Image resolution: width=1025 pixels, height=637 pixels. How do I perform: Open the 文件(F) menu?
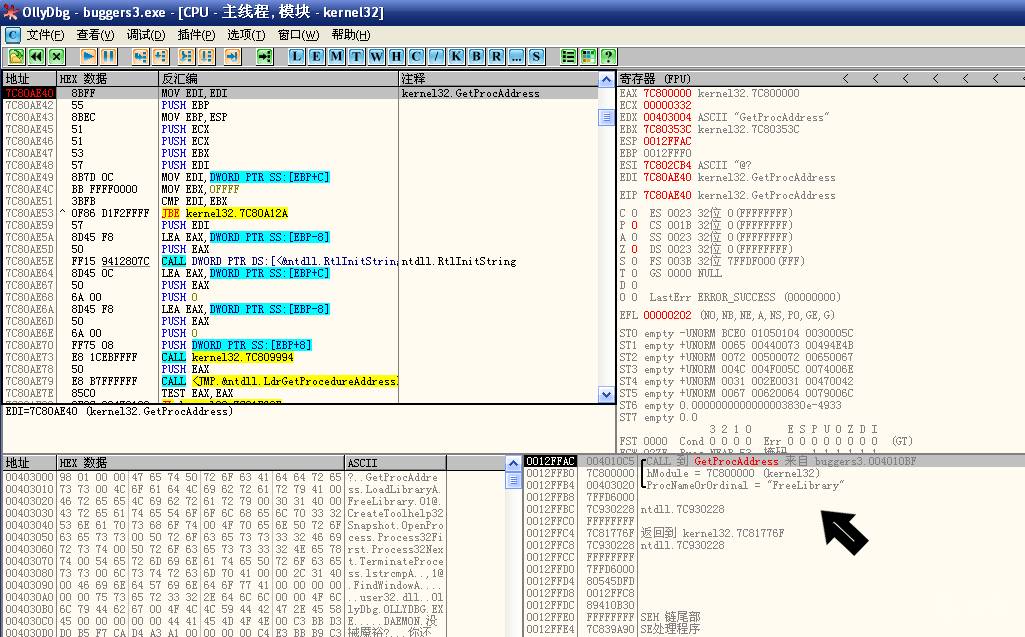coord(45,35)
